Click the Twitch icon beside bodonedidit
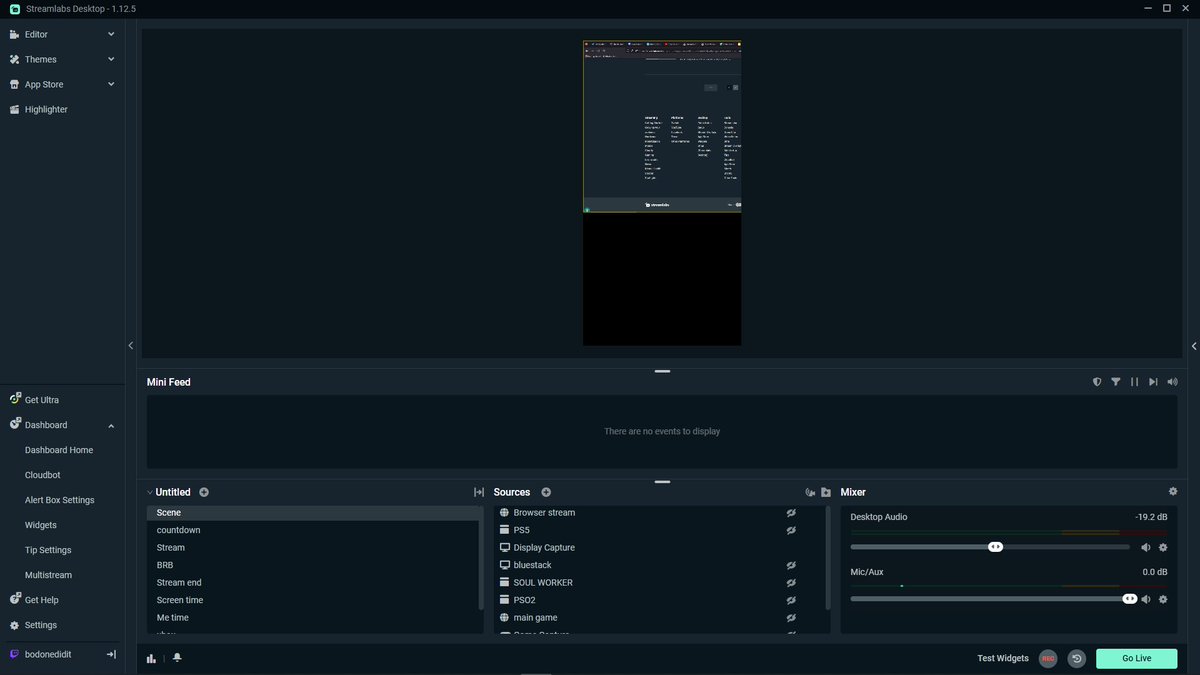The height and width of the screenshot is (675, 1200). point(15,654)
